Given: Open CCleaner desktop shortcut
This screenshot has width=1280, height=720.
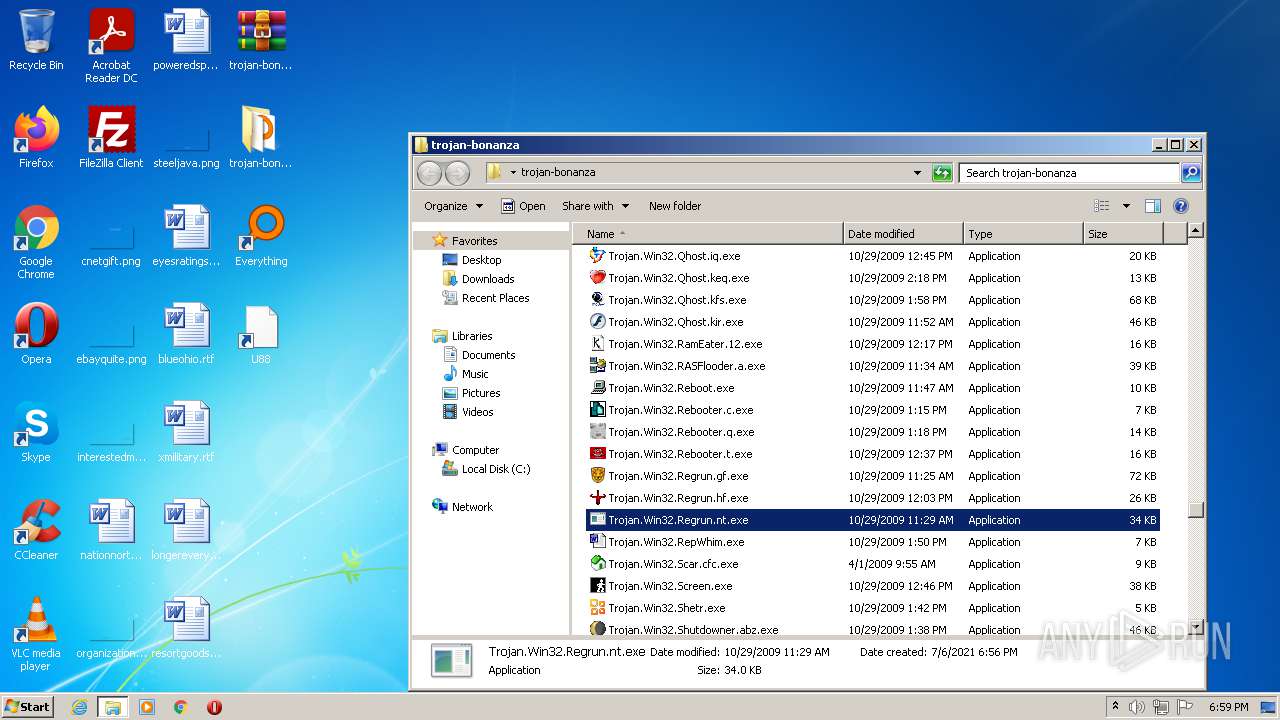Looking at the screenshot, I should [x=36, y=530].
